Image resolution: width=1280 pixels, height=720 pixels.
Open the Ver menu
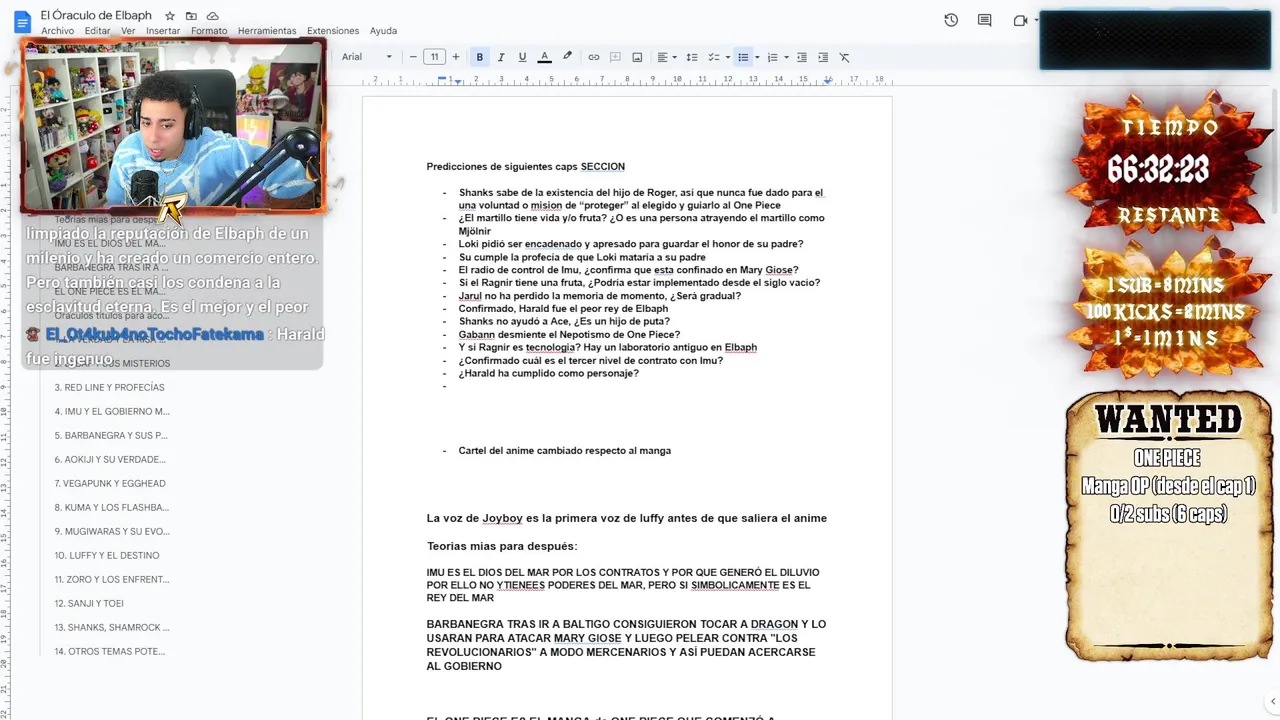[x=128, y=31]
